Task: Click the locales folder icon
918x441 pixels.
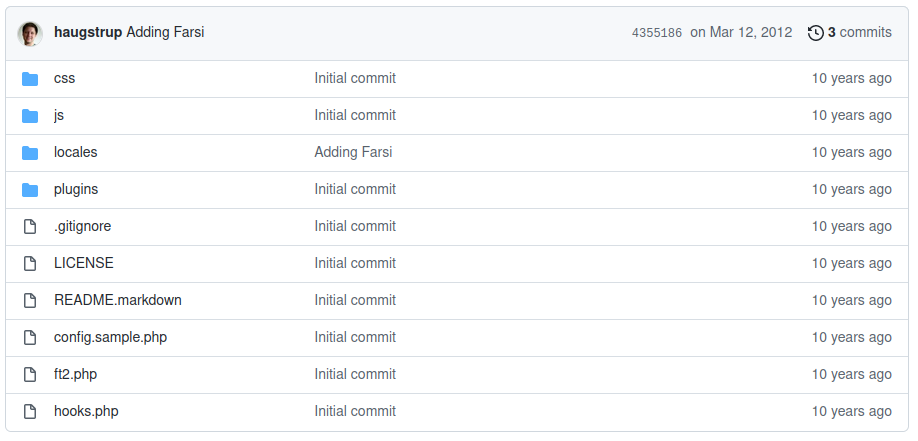Action: click(30, 153)
